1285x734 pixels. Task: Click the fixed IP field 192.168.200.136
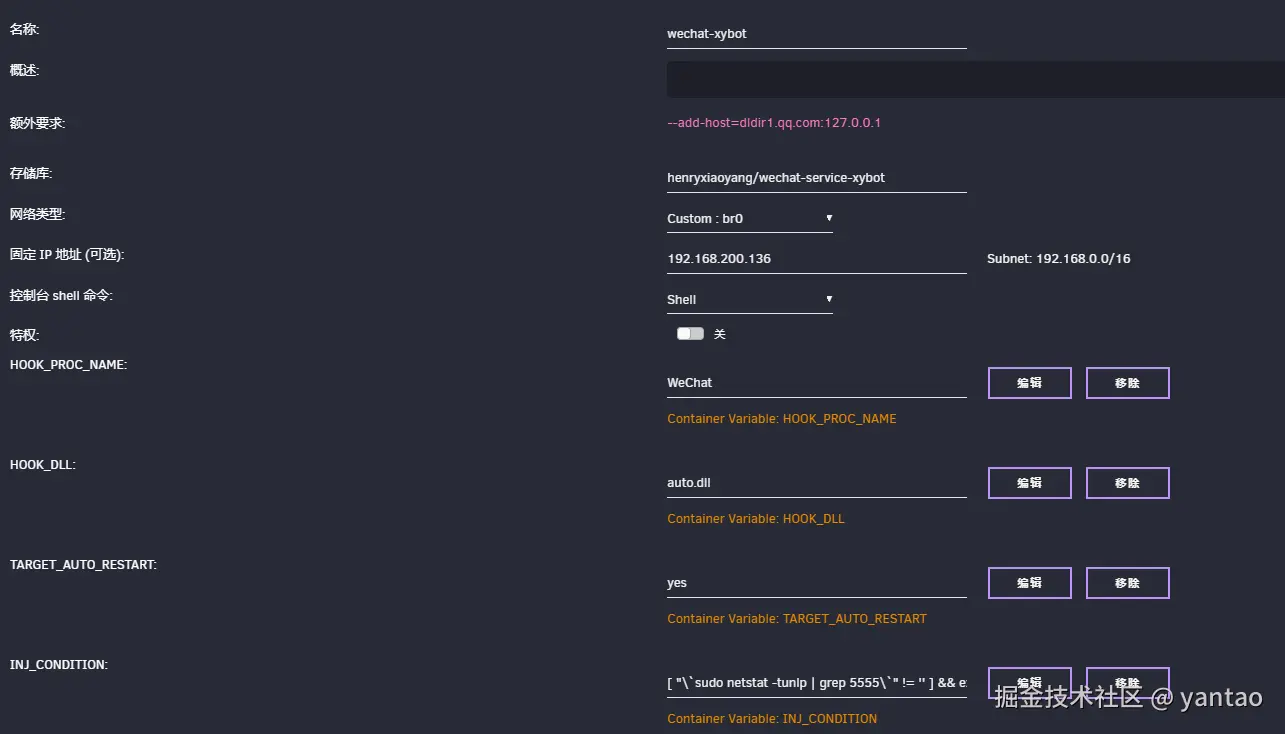pyautogui.click(x=816, y=259)
